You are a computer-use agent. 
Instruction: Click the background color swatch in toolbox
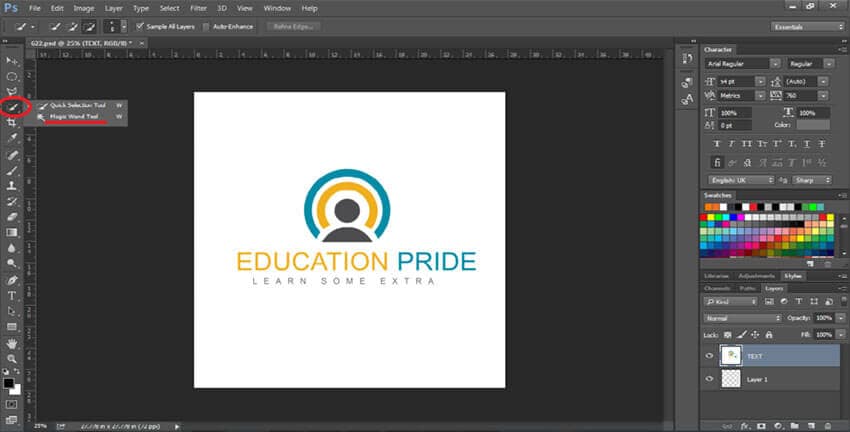16,390
